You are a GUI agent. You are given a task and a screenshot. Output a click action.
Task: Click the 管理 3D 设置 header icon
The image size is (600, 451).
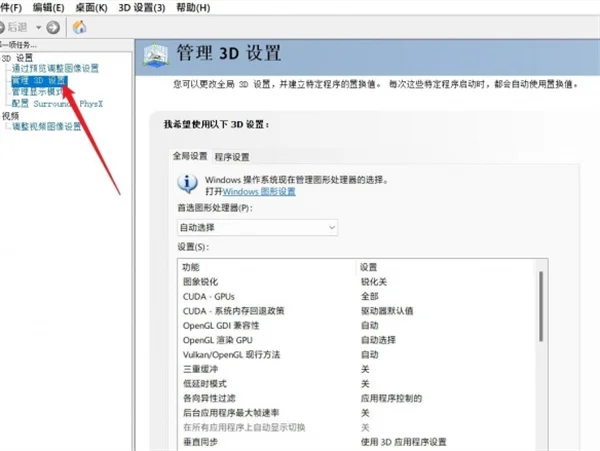point(155,55)
